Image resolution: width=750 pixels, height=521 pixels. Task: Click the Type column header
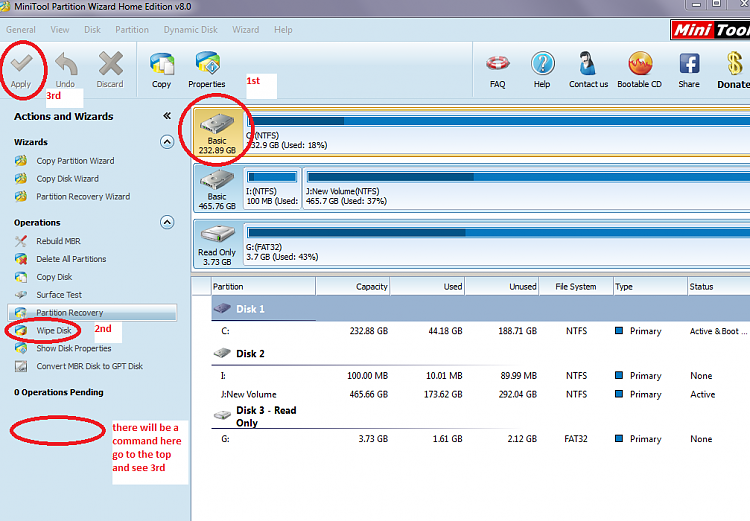click(650, 287)
